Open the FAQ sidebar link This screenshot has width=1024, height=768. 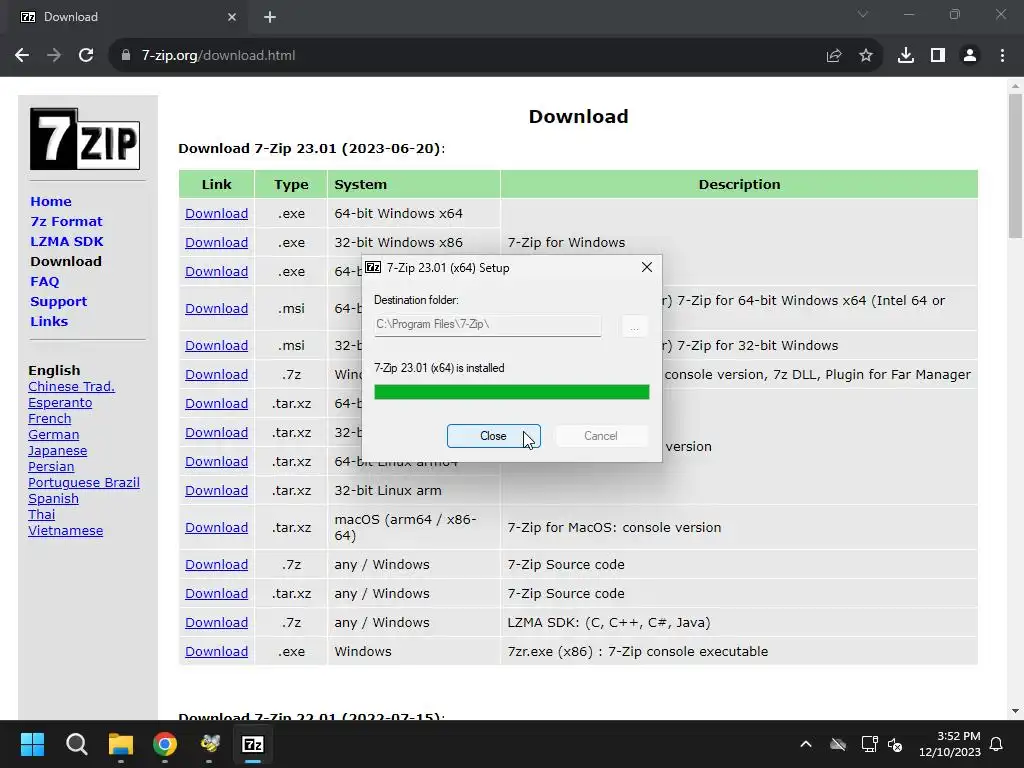tap(44, 281)
